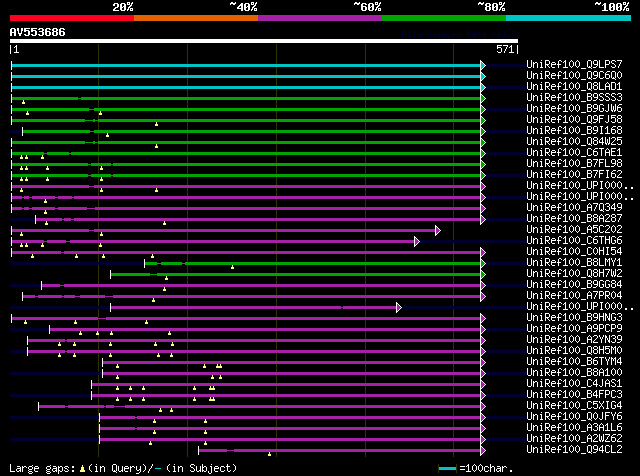Select the UniRef100_B9GG84 label

tap(574, 285)
